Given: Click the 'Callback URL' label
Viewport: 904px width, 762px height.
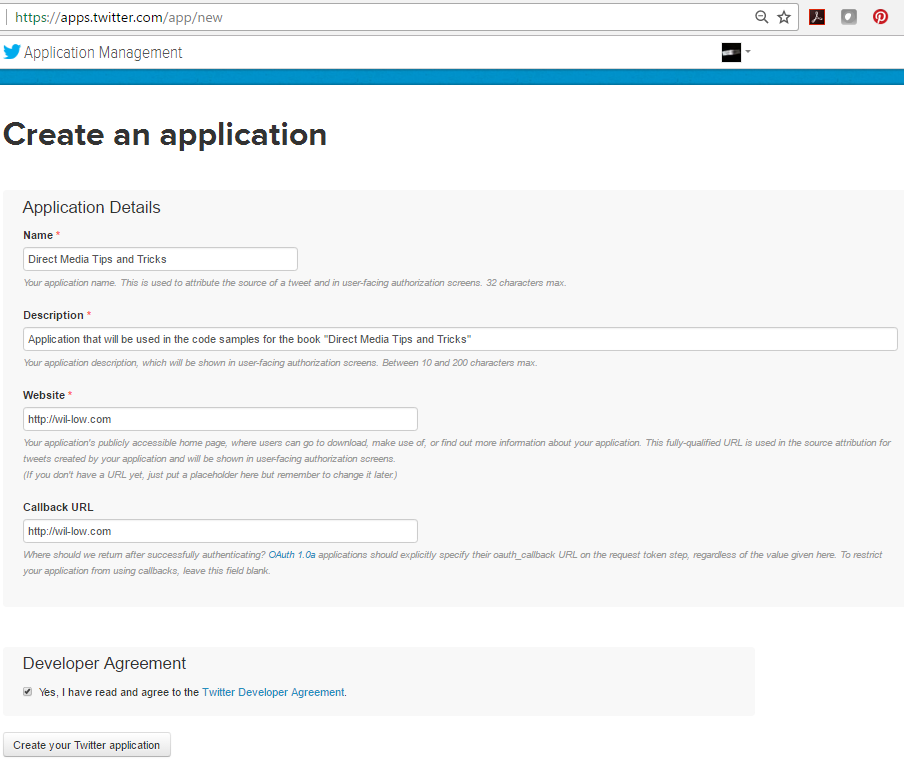Looking at the screenshot, I should coord(58,507).
